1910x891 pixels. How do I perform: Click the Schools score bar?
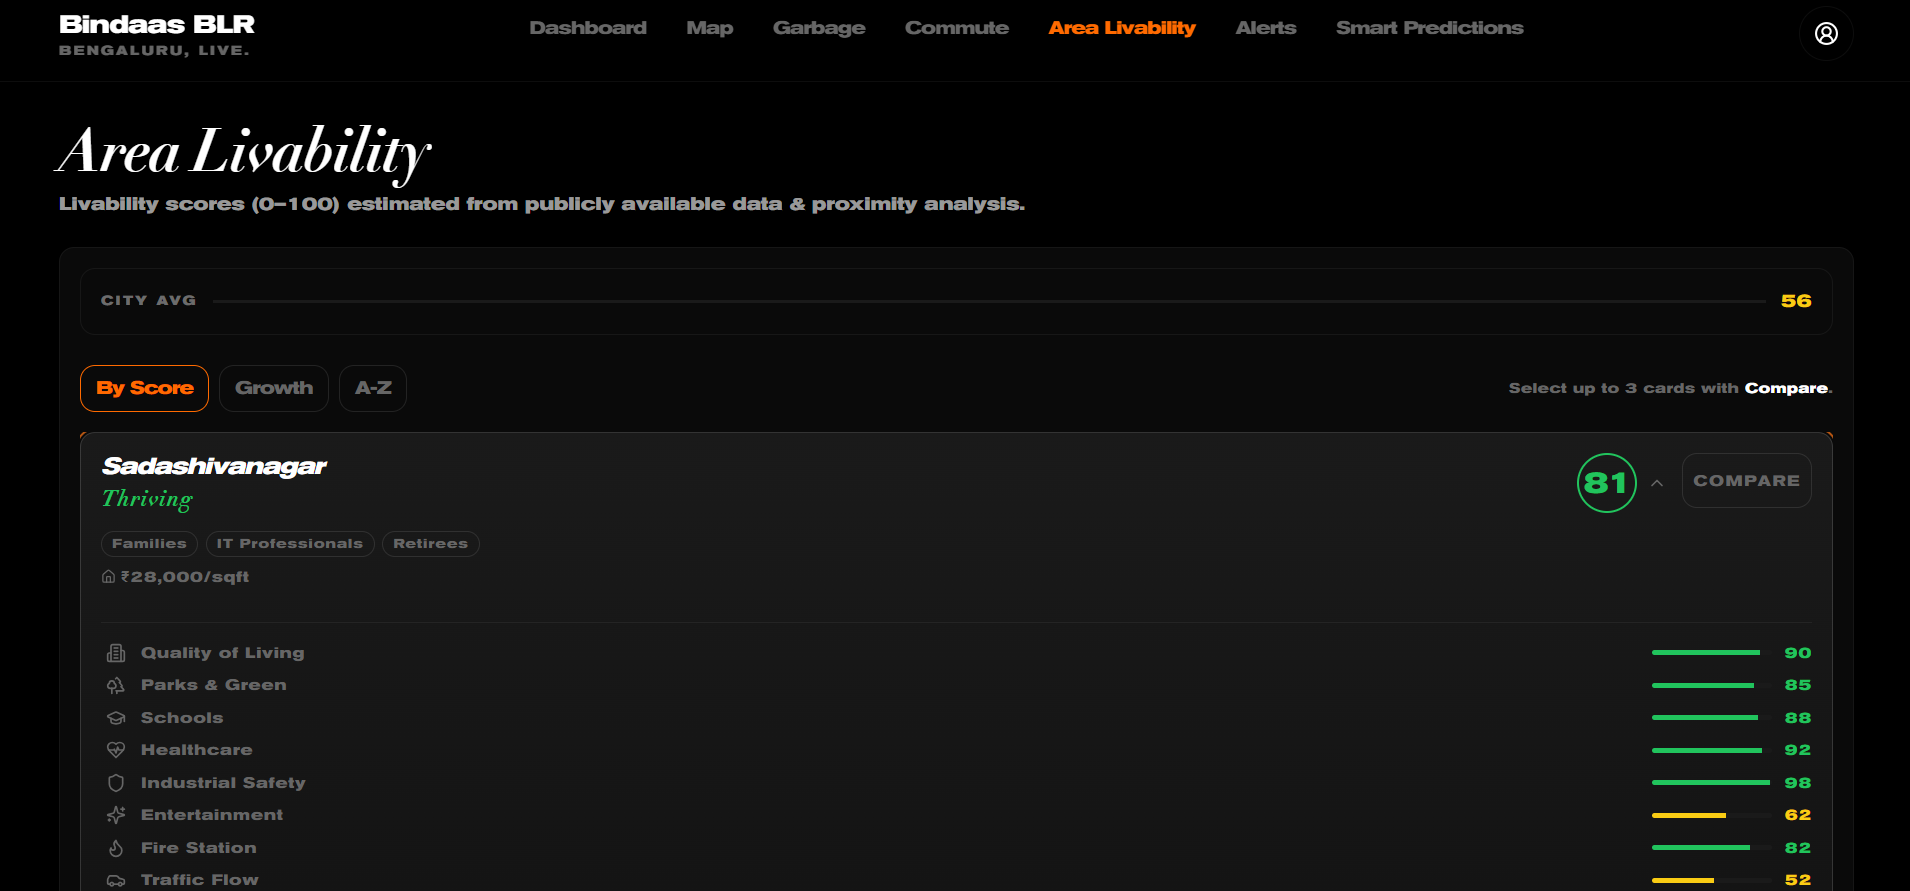pos(1711,718)
